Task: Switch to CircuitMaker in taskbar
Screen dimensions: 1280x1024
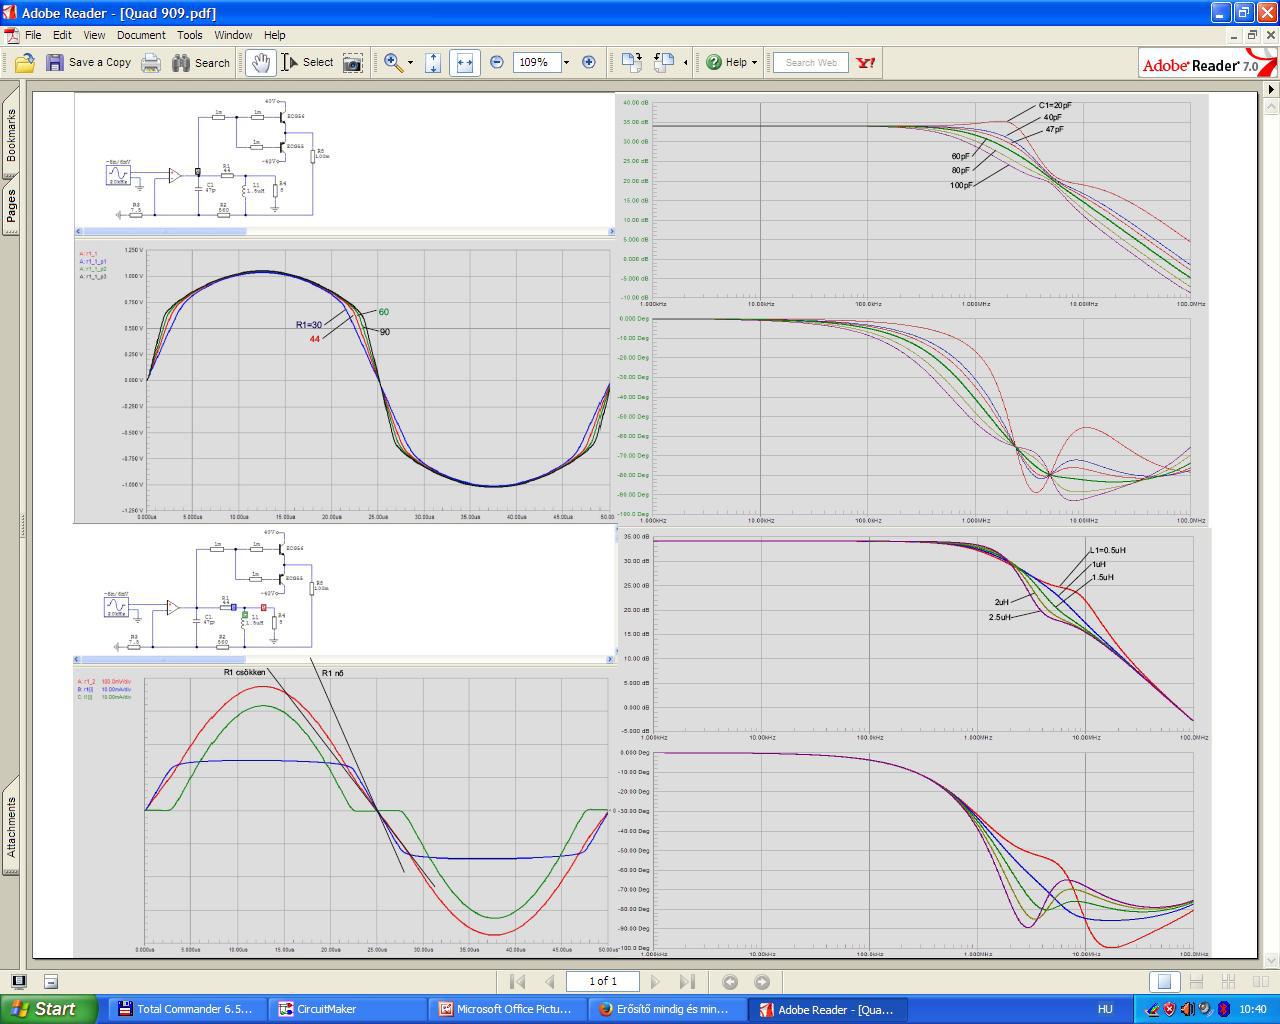Action: 346,1009
